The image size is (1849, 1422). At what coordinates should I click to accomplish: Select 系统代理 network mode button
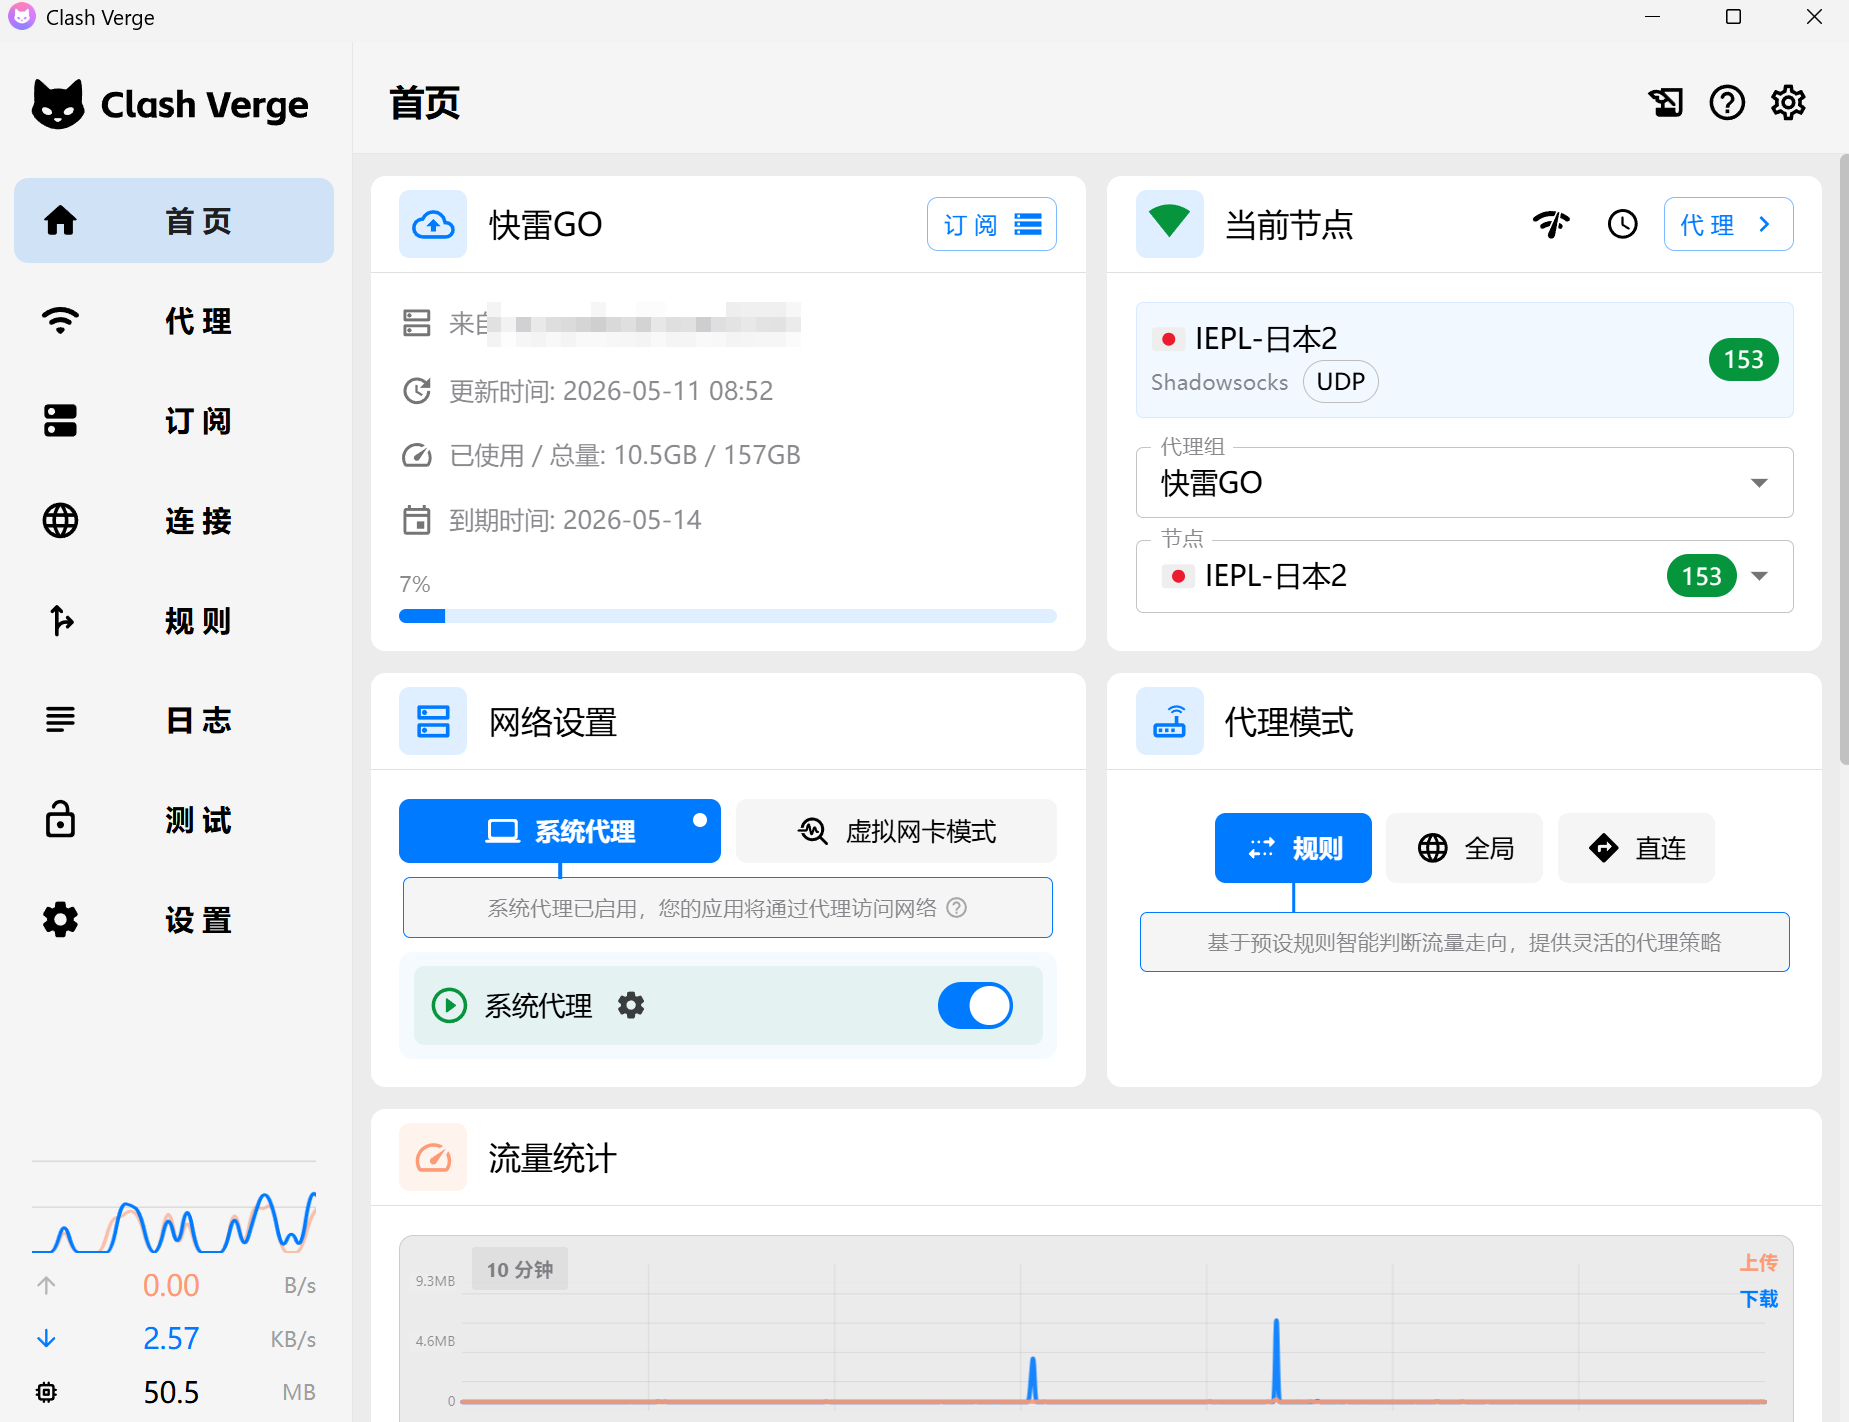(x=560, y=831)
